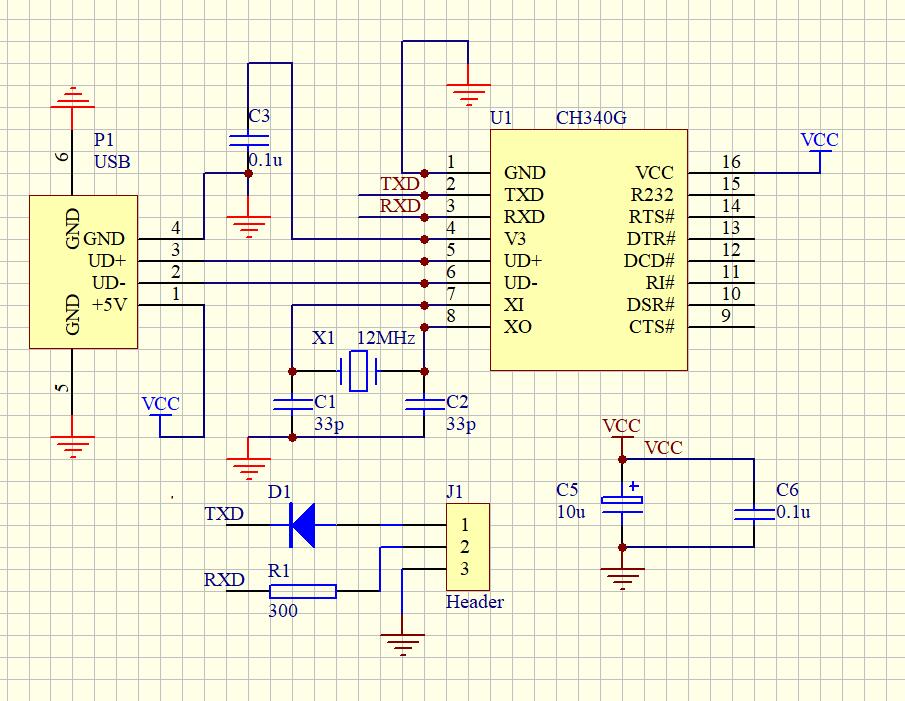Viewport: 905px width, 701px height.
Task: Click the TXD net label at U1 pin 2
Action: 400,184
